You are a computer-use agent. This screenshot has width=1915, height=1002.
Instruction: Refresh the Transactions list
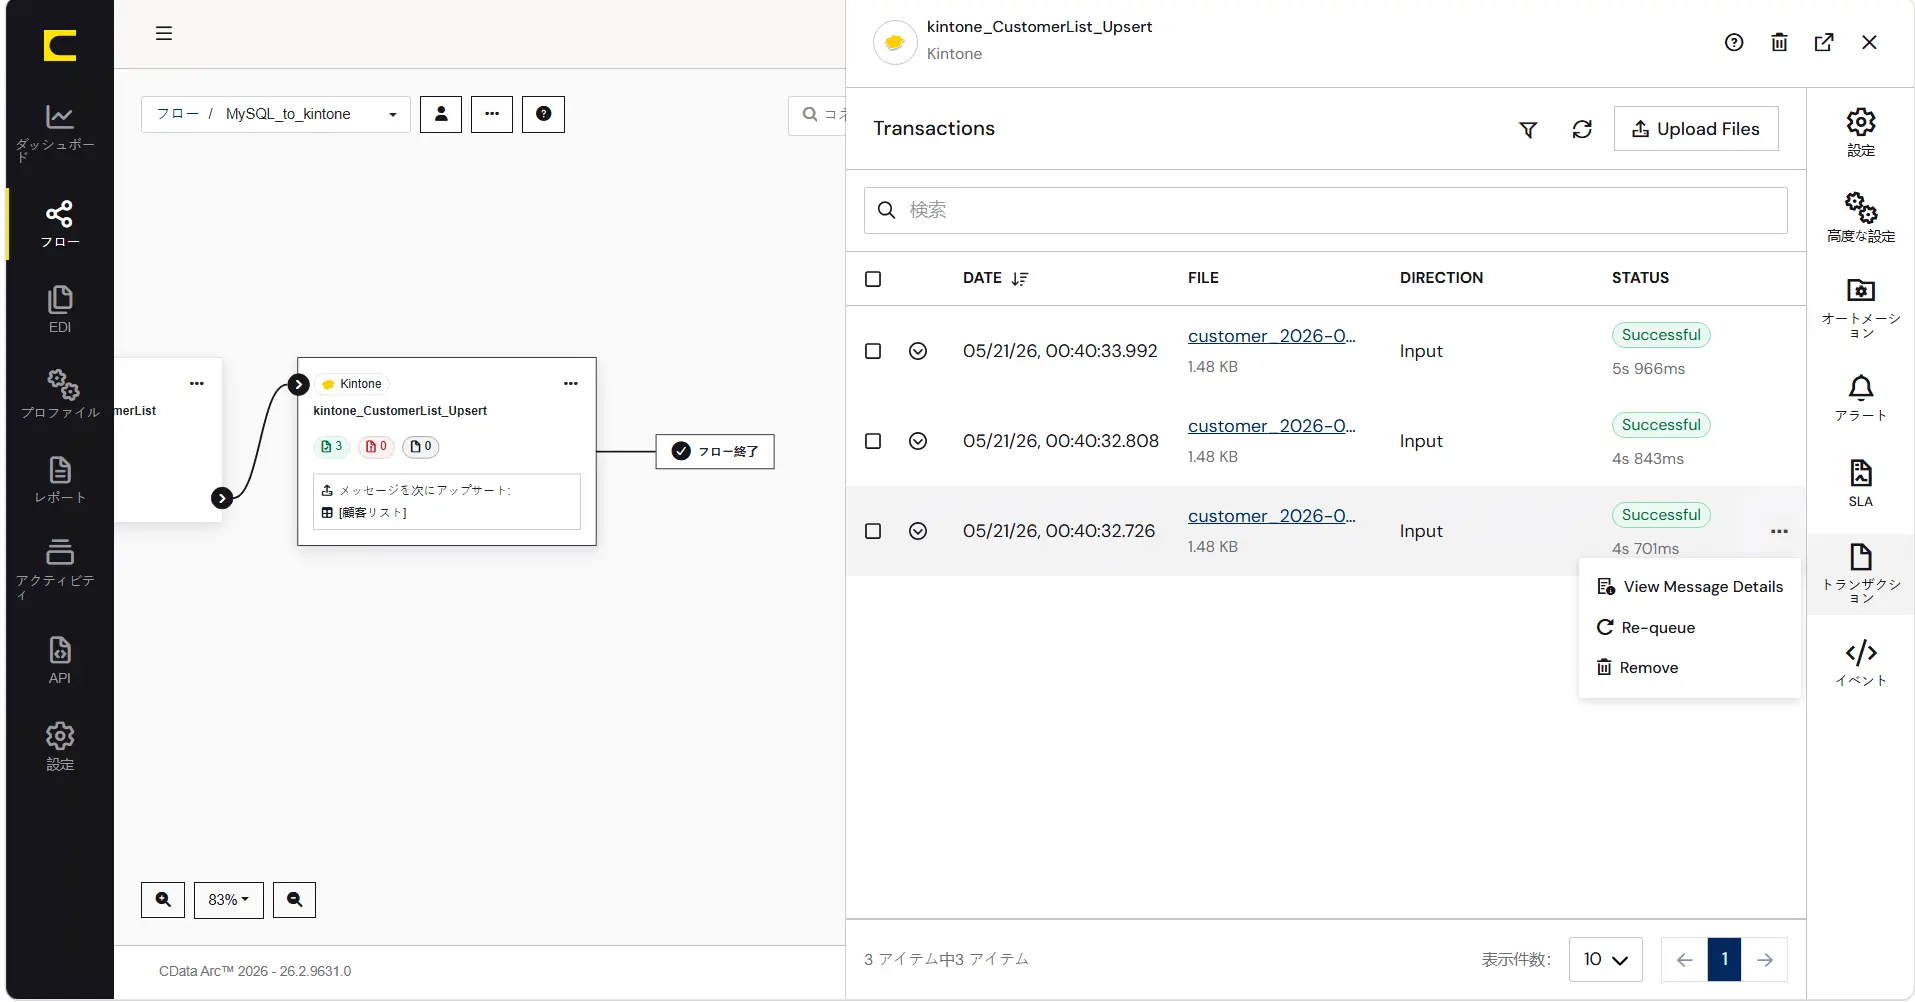pyautogui.click(x=1582, y=130)
